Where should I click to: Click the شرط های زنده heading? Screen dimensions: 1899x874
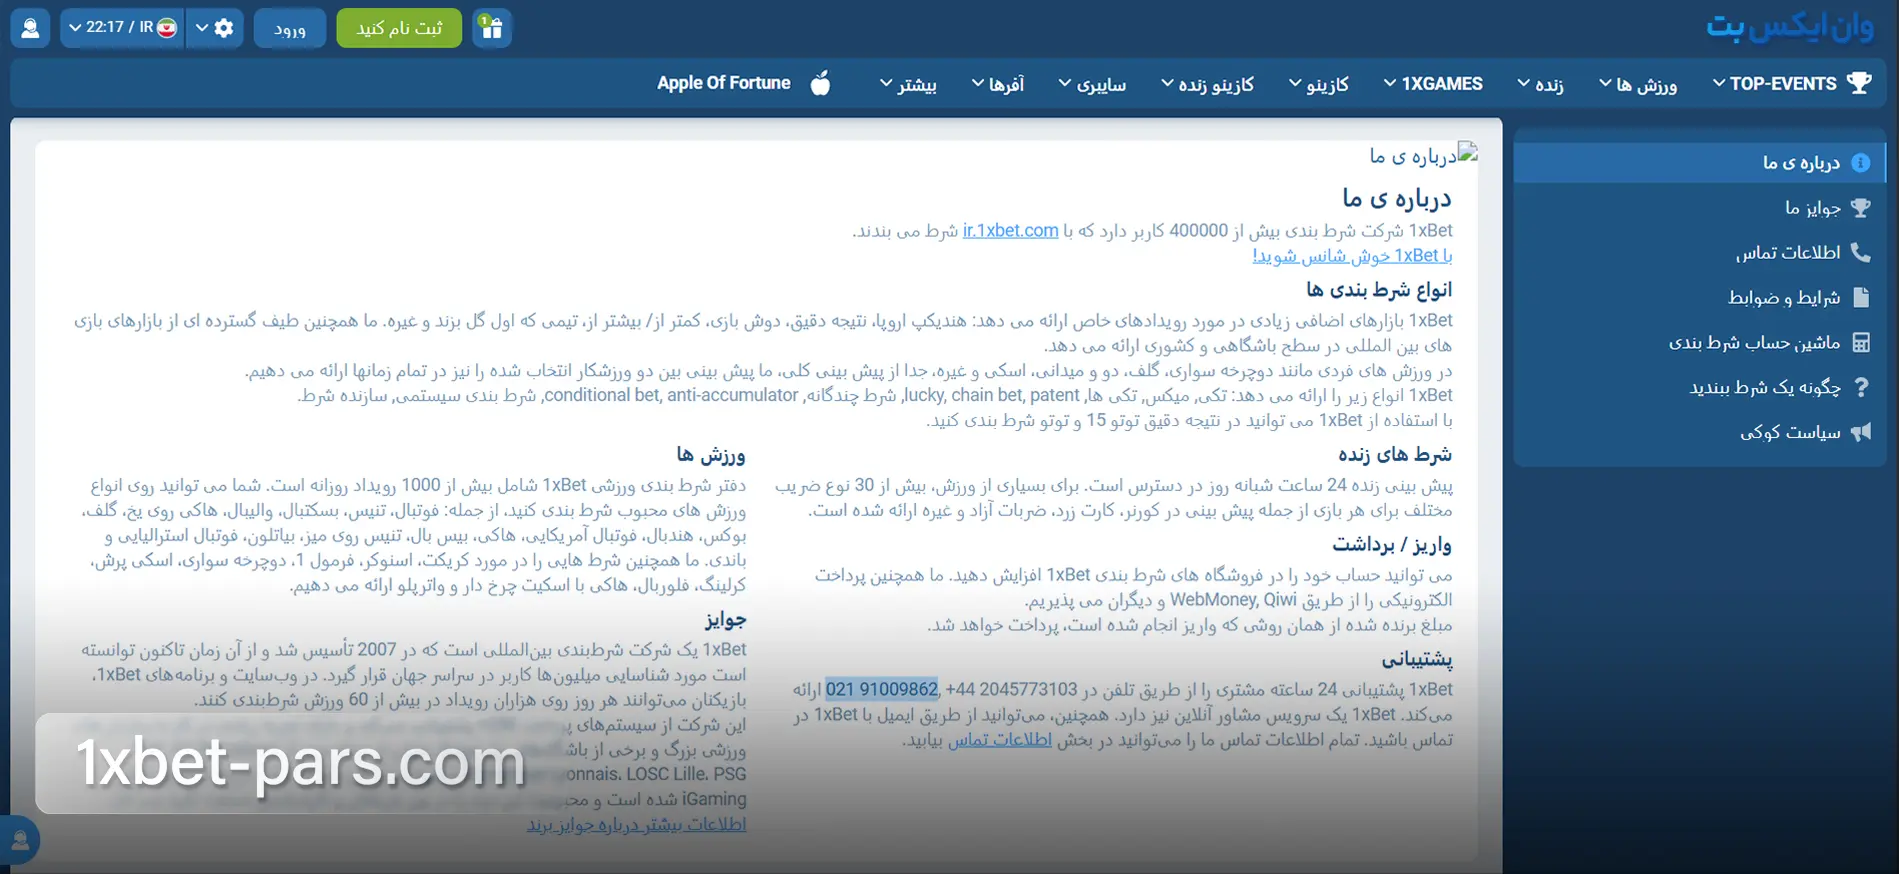[1395, 454]
